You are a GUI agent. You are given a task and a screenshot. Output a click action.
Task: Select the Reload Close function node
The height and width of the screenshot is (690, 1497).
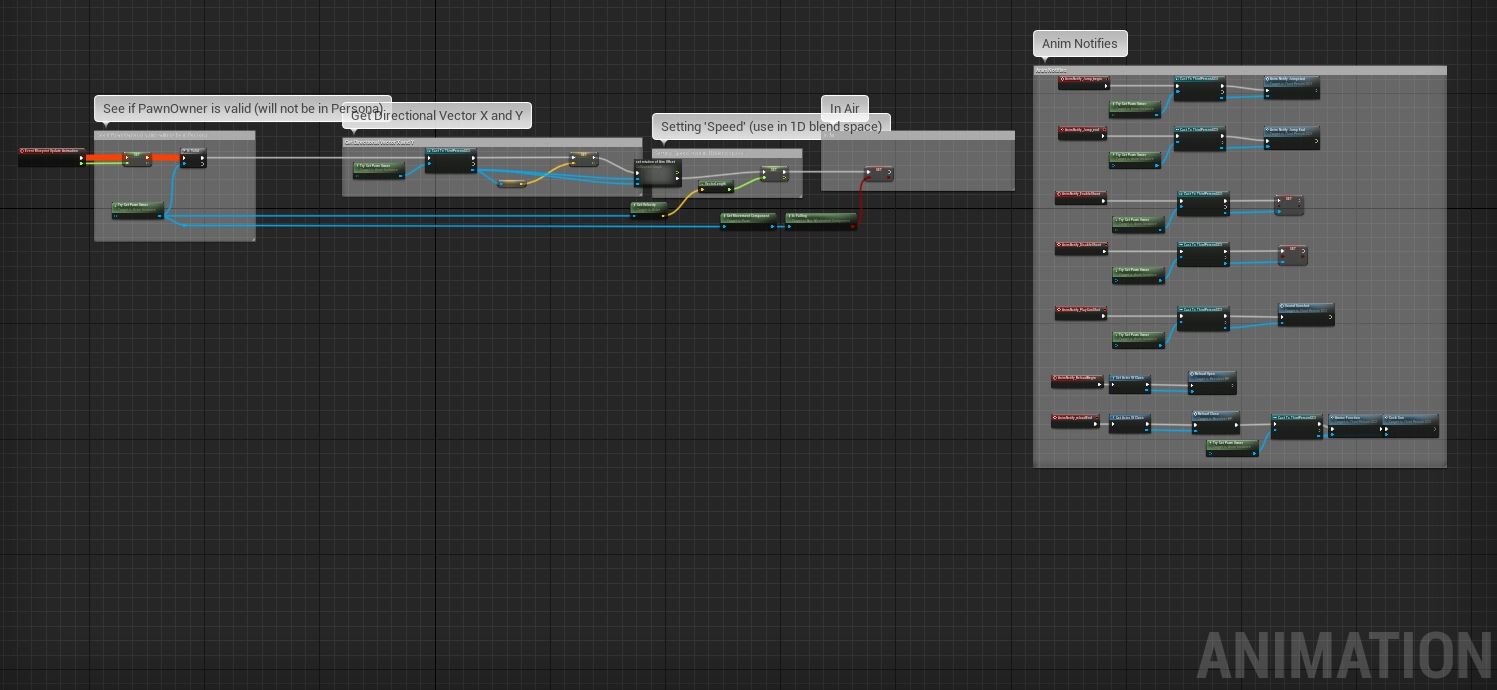click(1216, 422)
